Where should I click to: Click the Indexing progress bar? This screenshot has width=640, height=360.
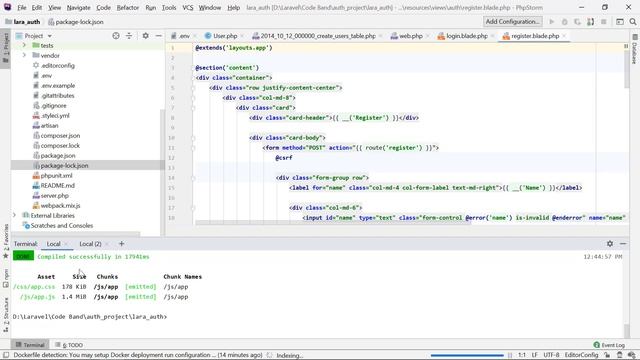pos(467,355)
